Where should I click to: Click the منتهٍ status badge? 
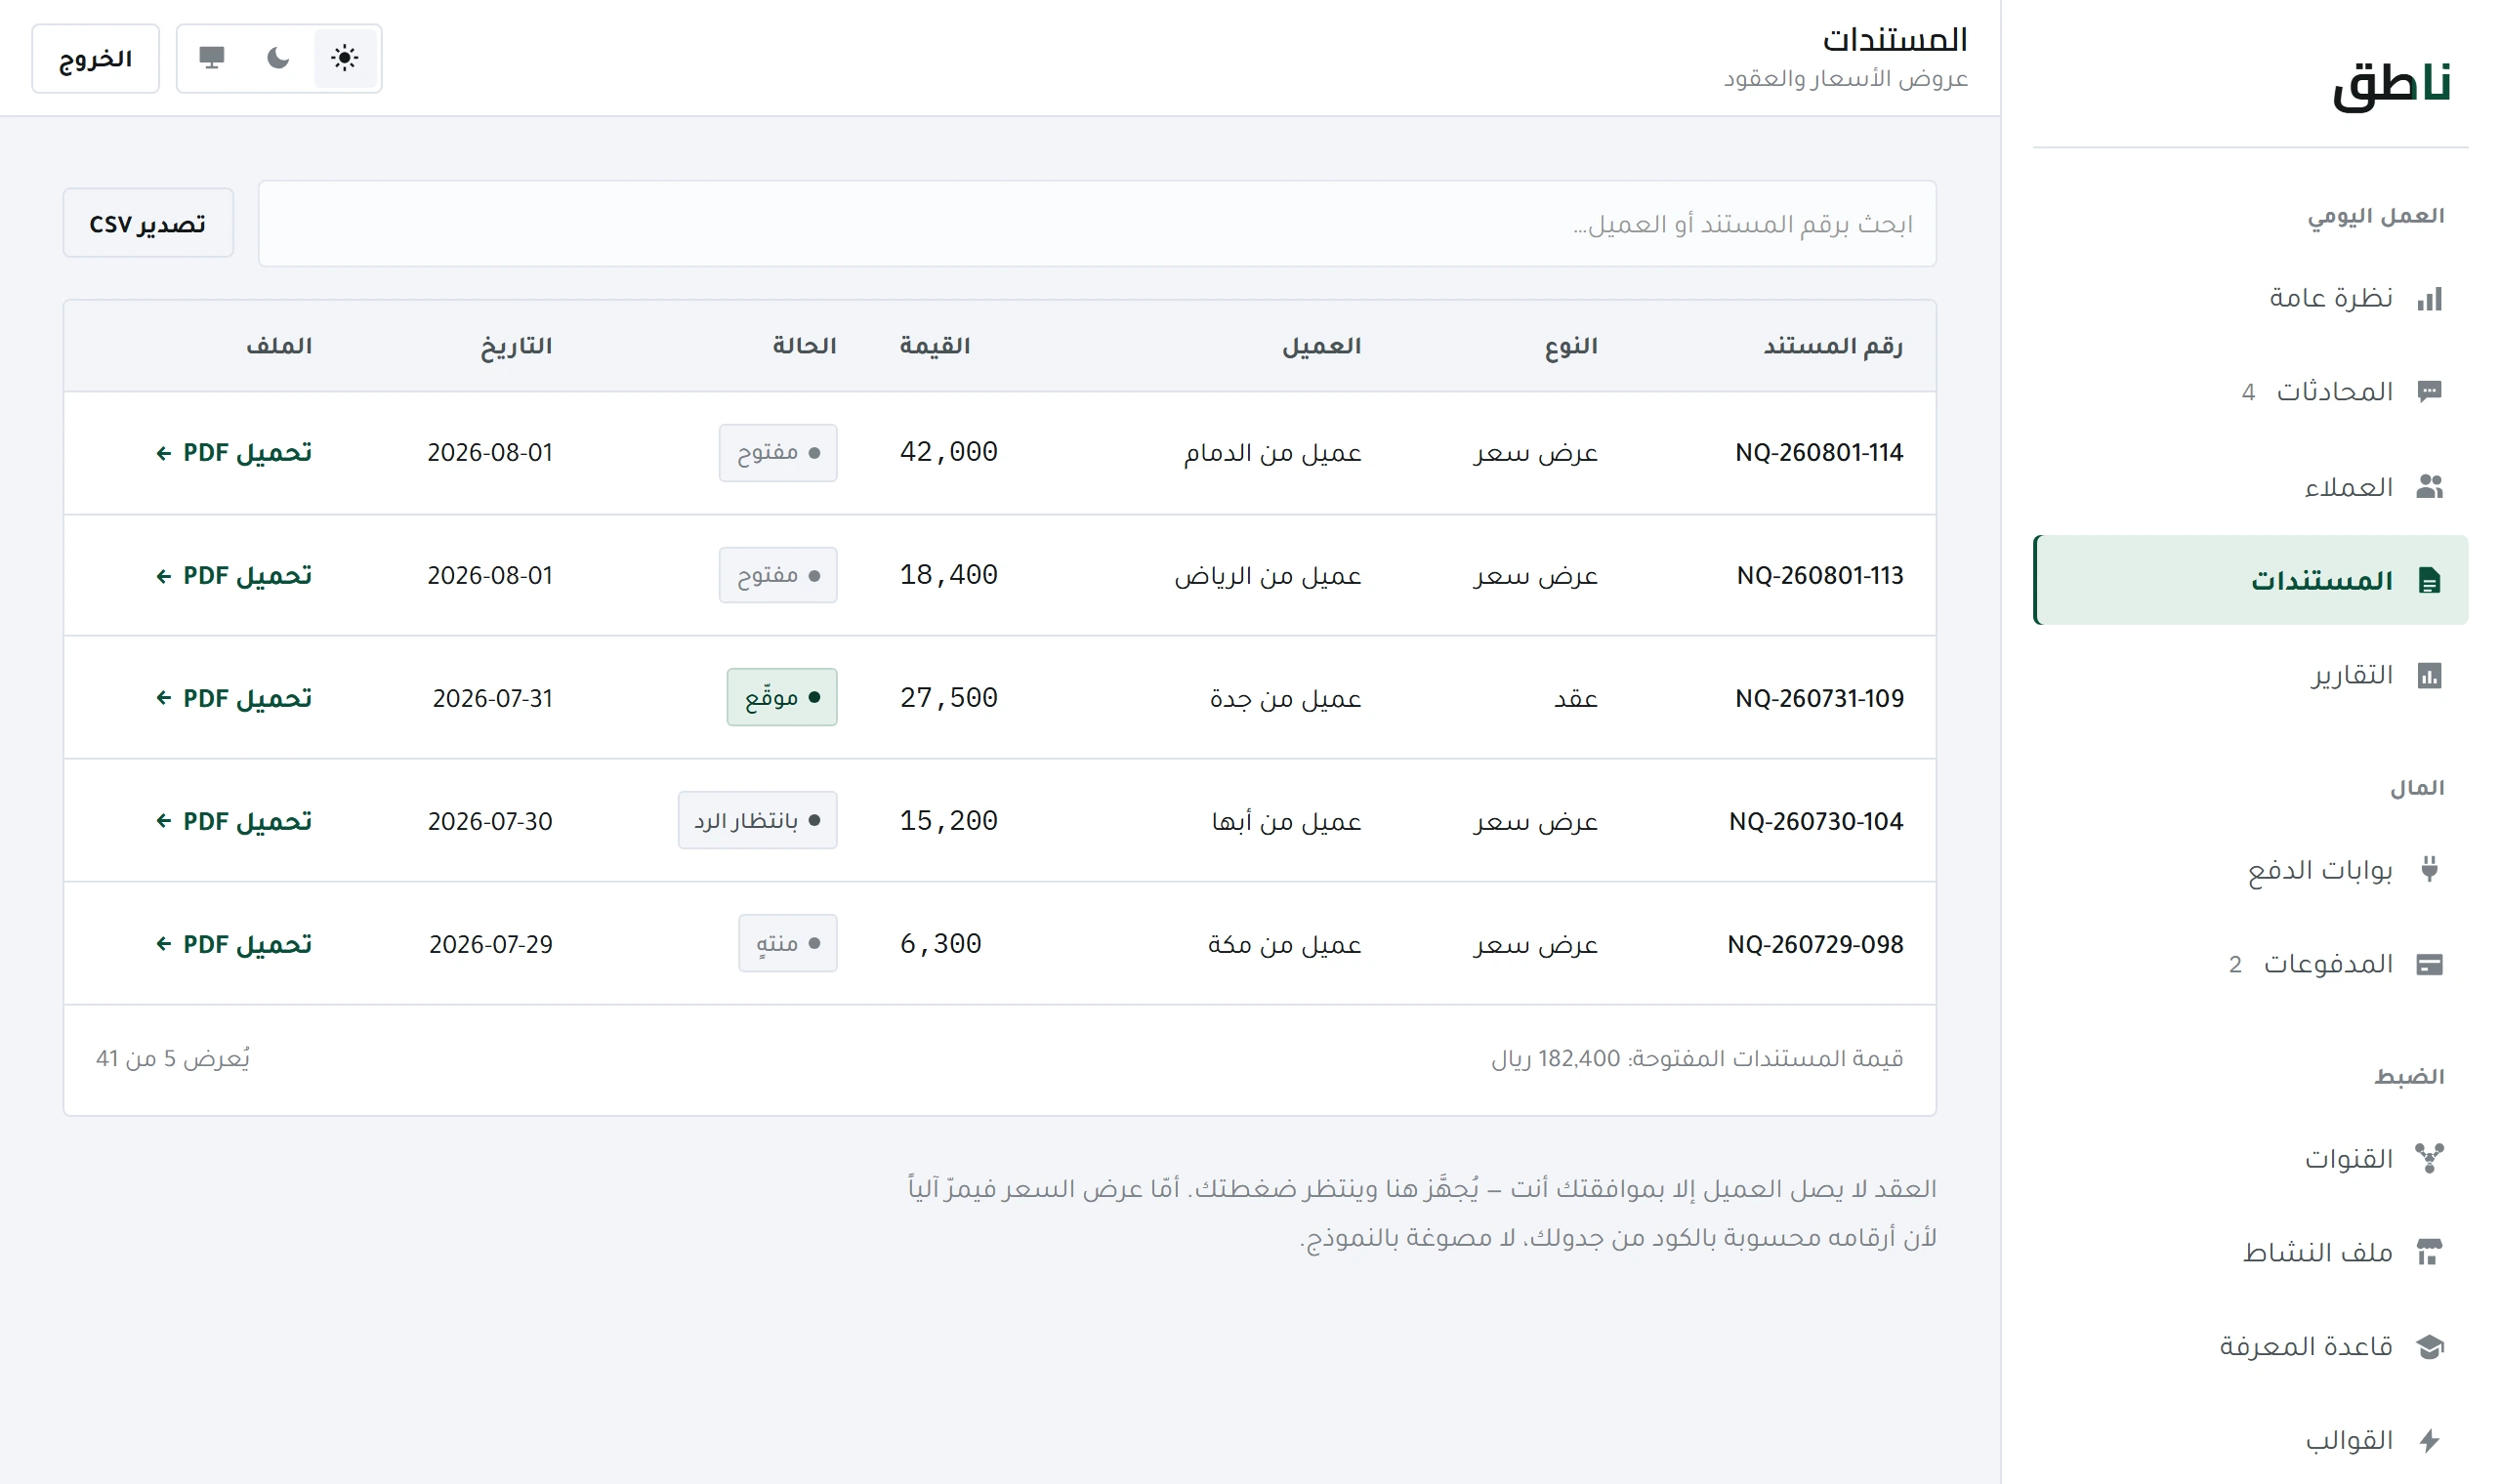pos(788,943)
